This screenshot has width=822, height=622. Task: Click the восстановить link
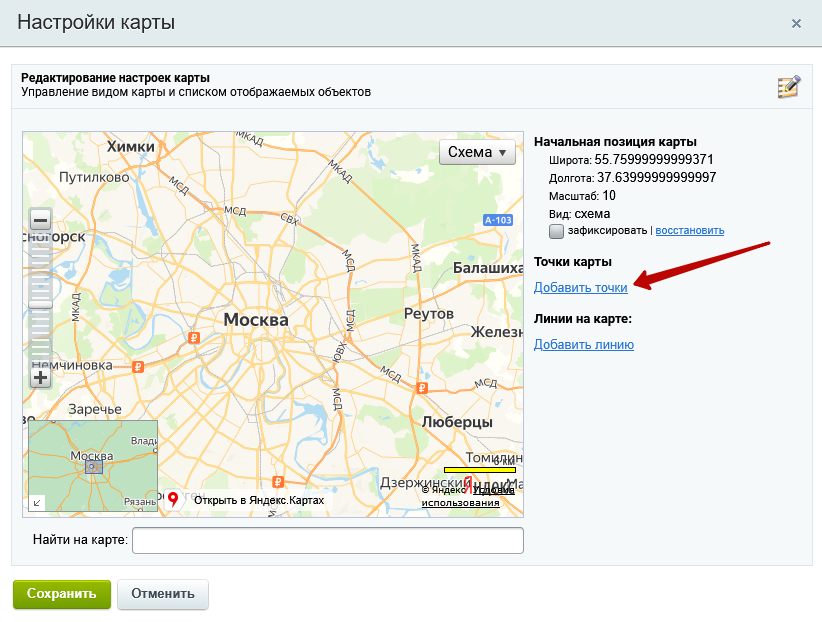(691, 230)
